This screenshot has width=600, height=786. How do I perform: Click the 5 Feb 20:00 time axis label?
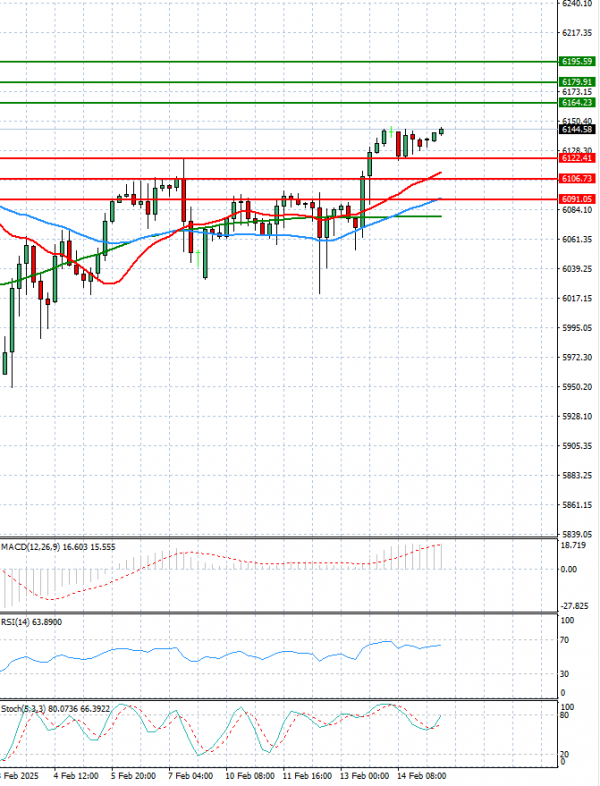coord(133,776)
